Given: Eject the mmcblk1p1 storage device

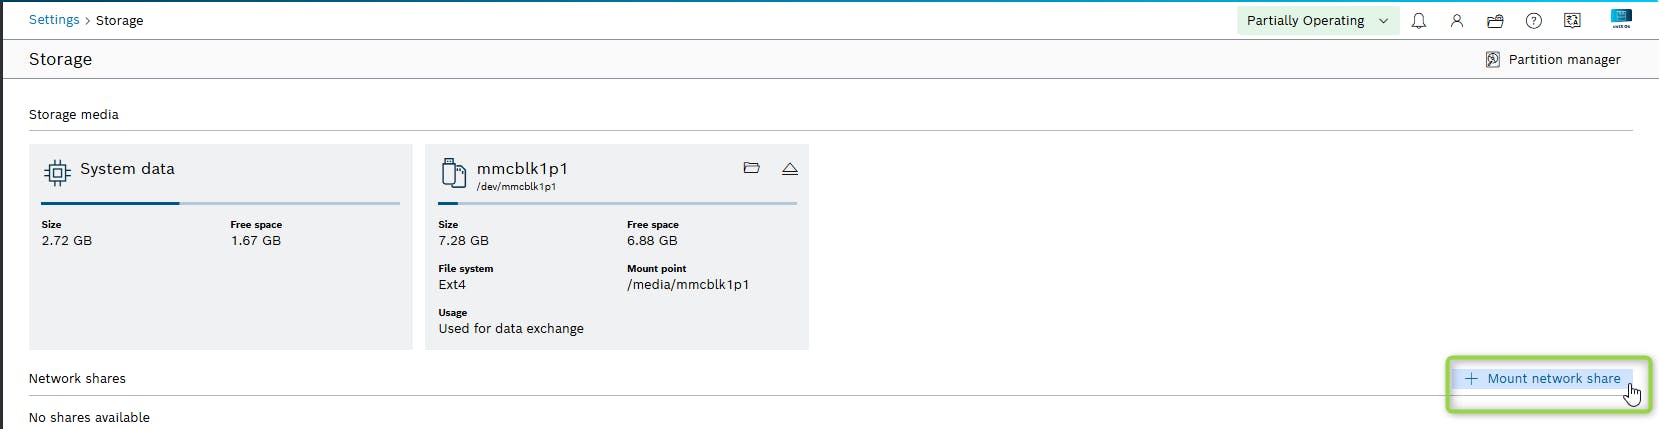Looking at the screenshot, I should (x=790, y=169).
